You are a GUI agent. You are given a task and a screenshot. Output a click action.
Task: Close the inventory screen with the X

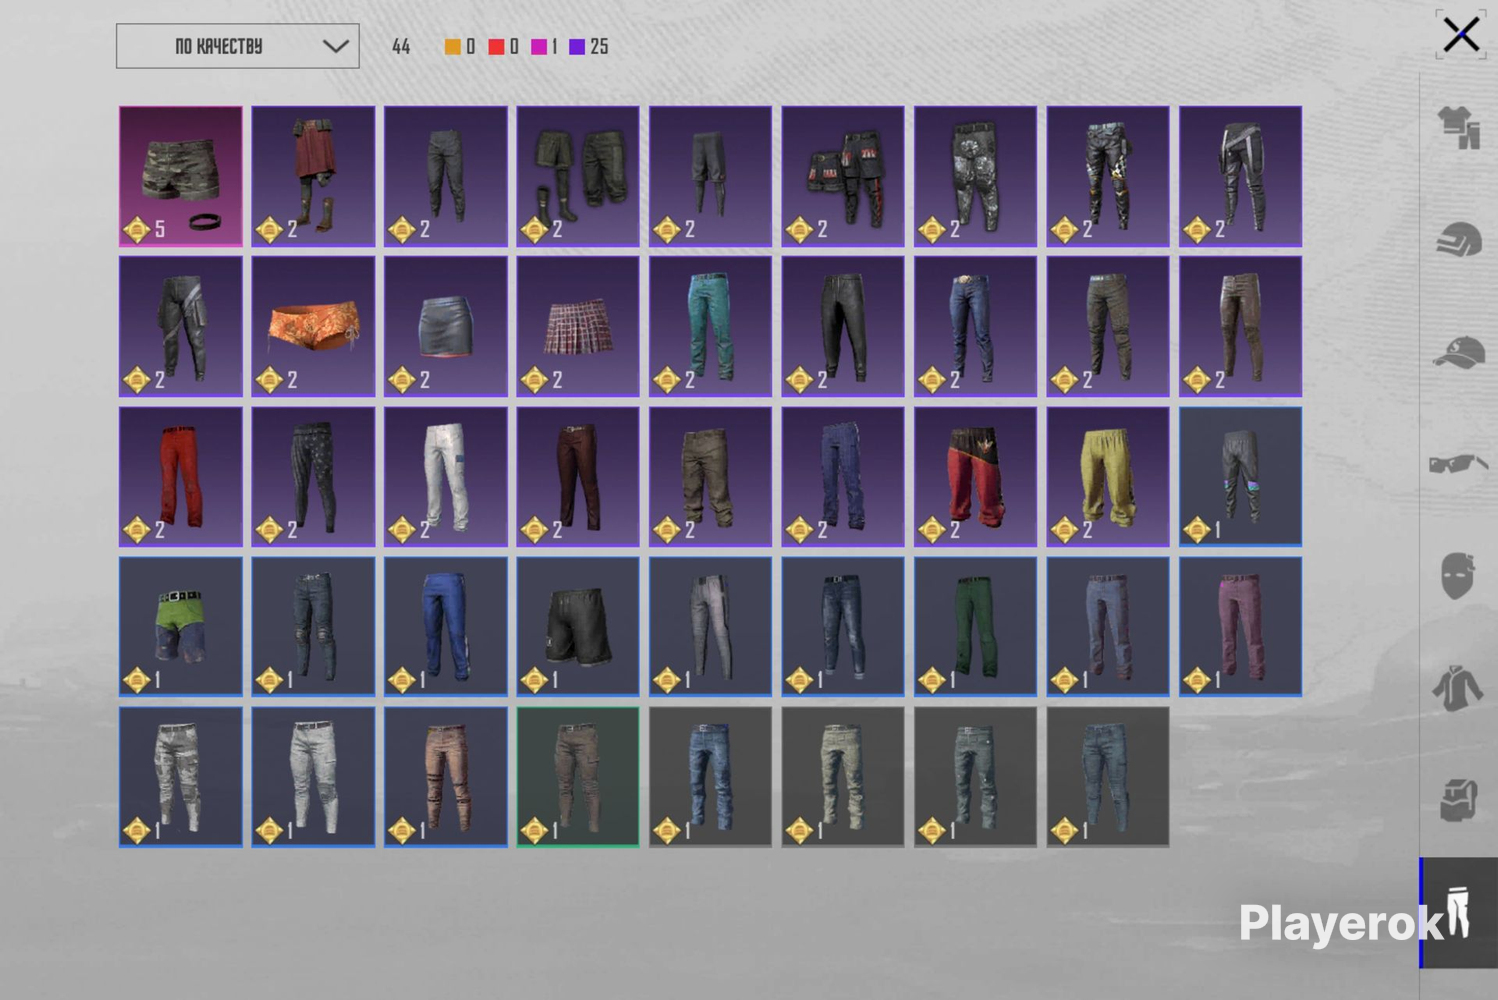tap(1461, 35)
